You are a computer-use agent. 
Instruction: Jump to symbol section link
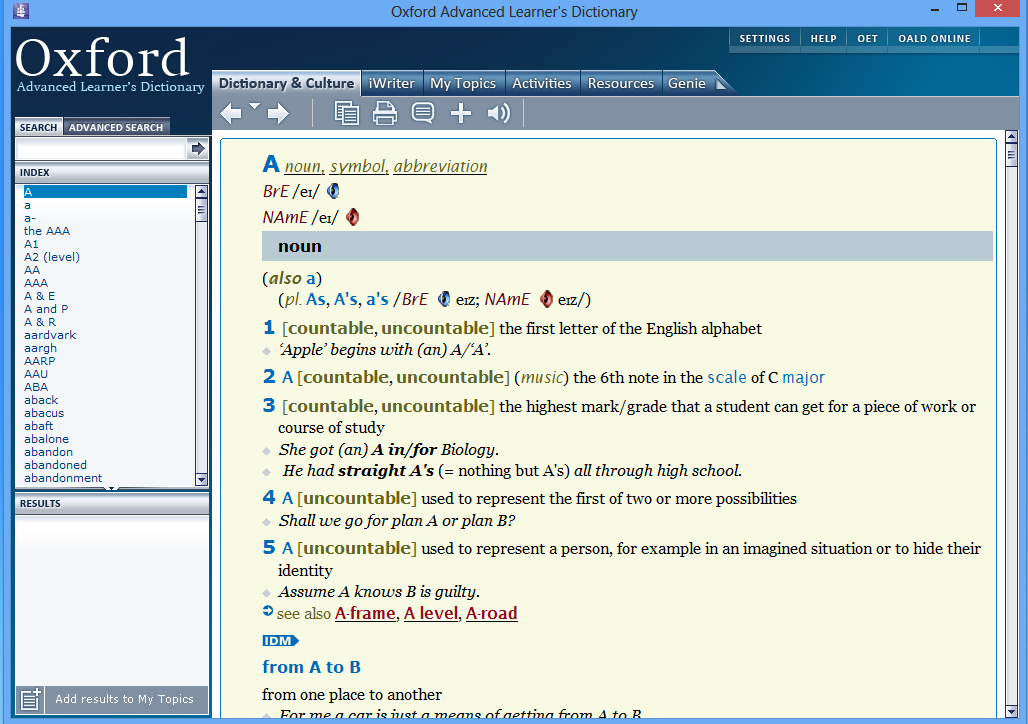click(x=358, y=167)
